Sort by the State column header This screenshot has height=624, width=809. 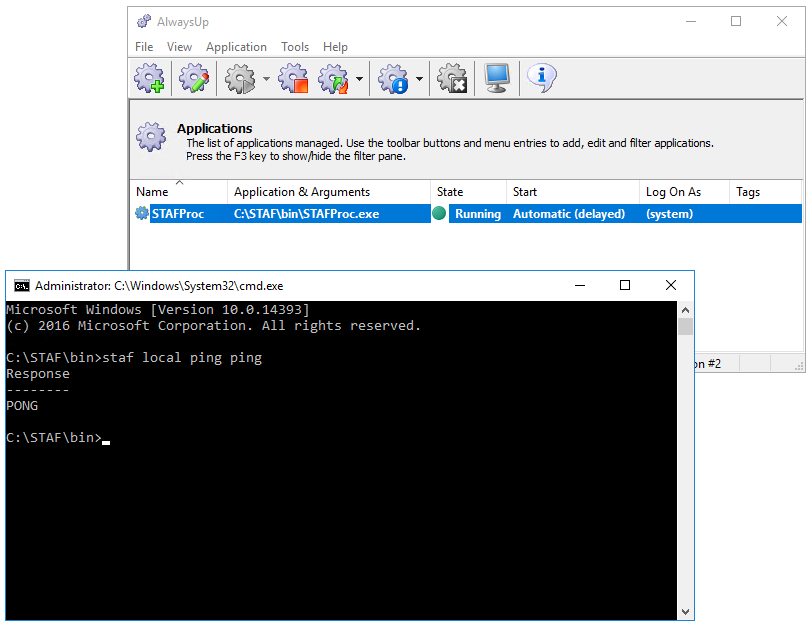[x=468, y=192]
